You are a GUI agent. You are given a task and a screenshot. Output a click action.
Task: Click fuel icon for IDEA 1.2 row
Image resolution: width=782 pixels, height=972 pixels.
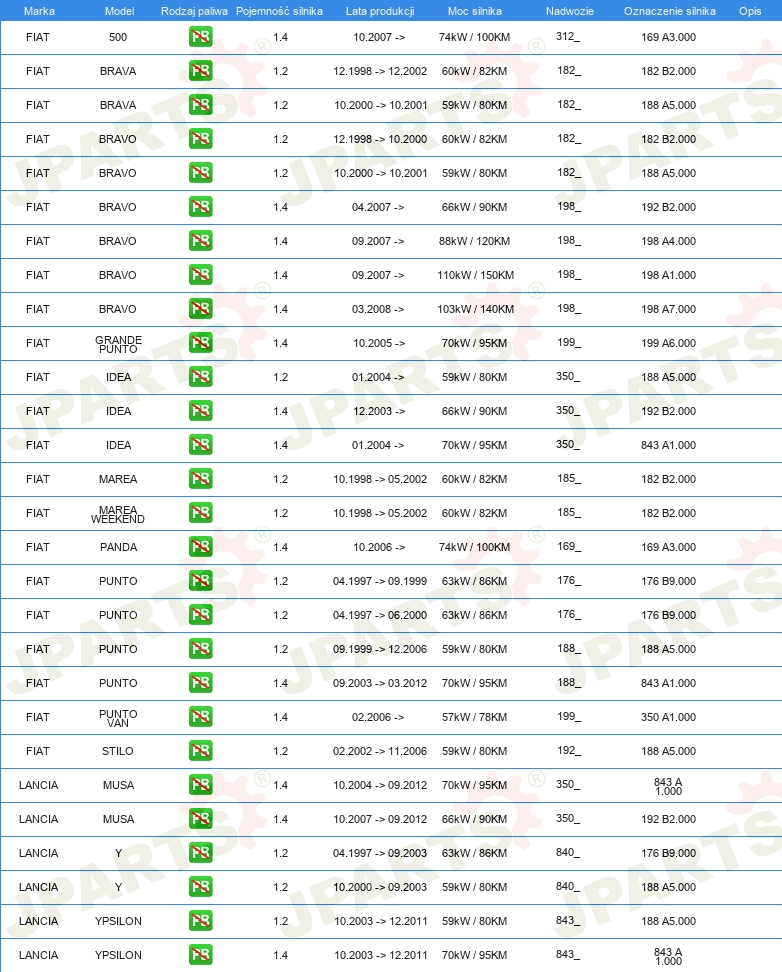tap(200, 377)
